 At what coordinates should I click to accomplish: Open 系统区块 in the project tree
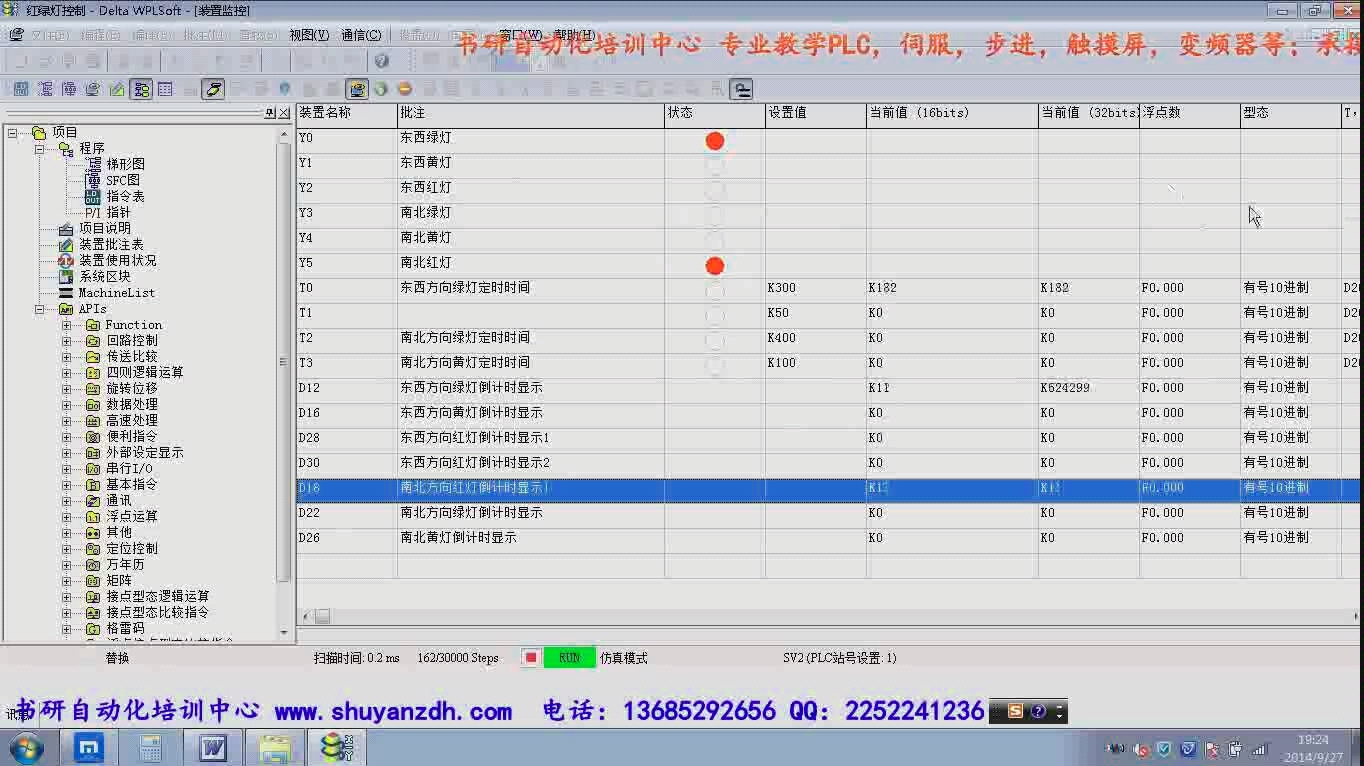pyautogui.click(x=104, y=276)
